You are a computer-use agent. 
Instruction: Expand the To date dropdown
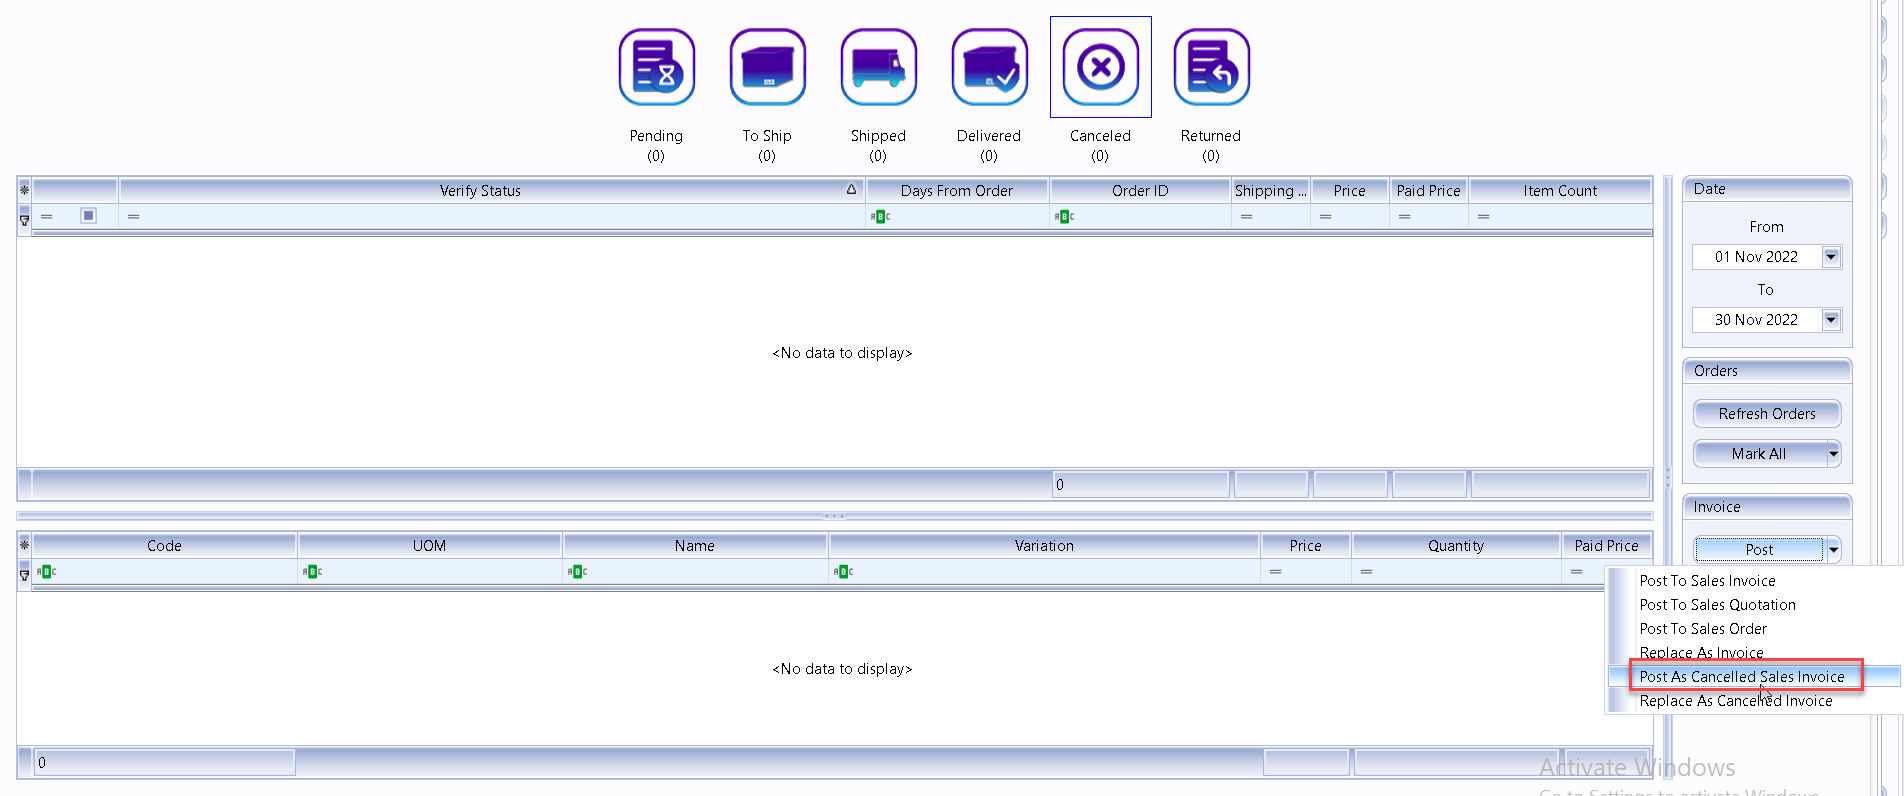(1831, 320)
